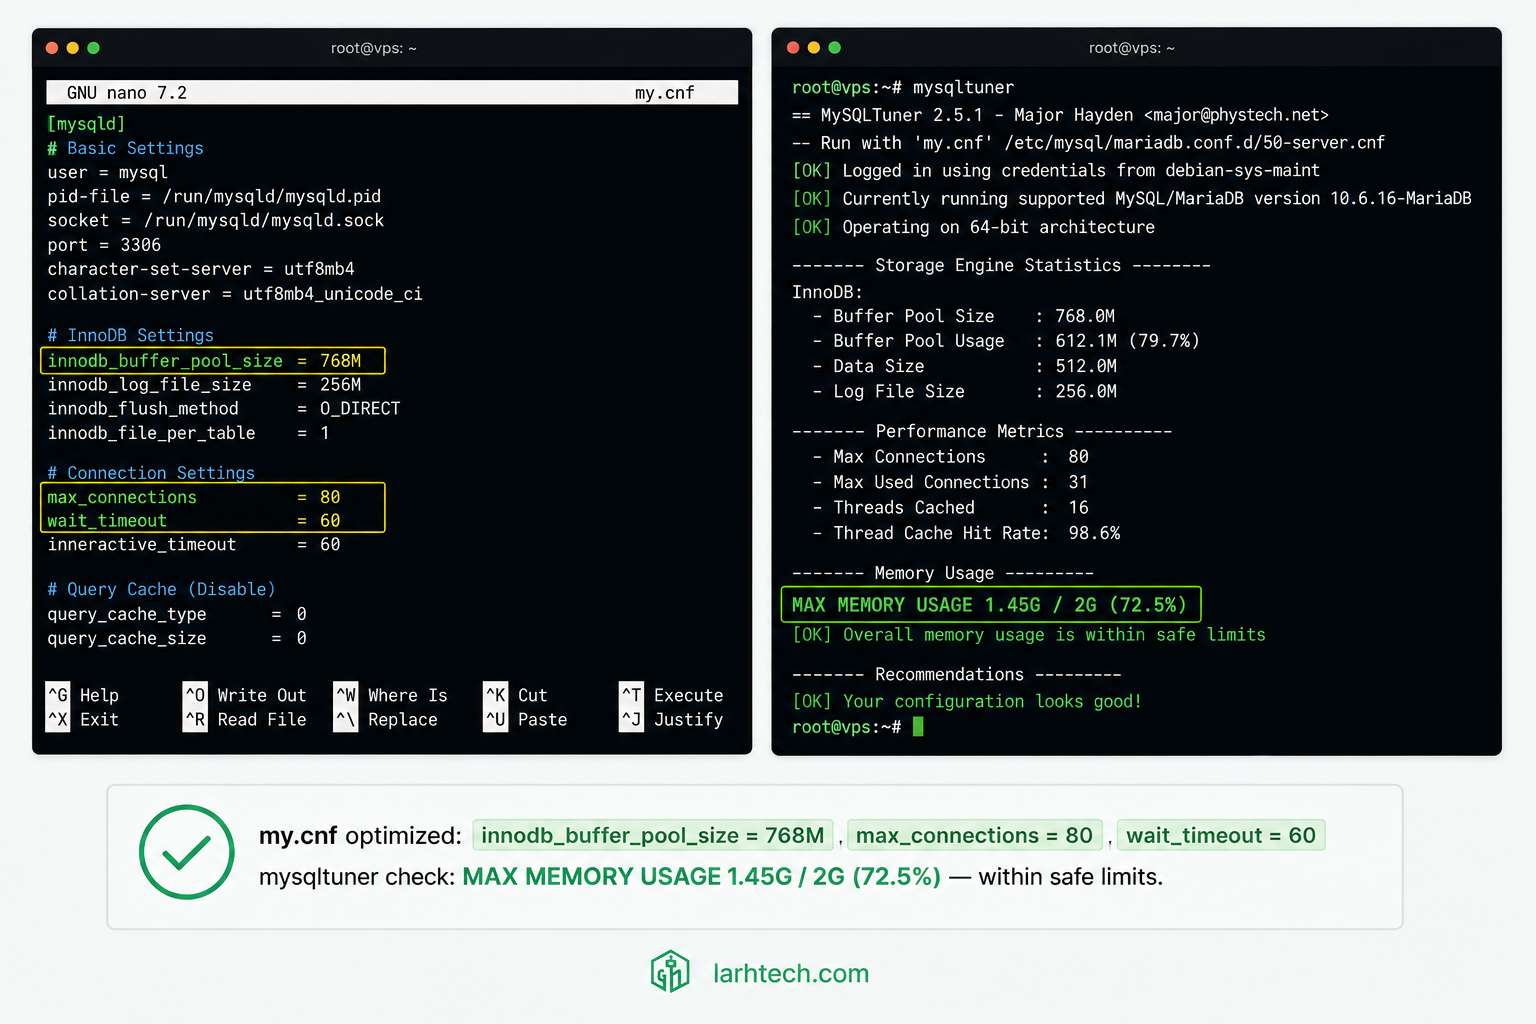
Task: Click the 'innodb_buffer_pool_size = 768M' green badge
Action: click(652, 835)
